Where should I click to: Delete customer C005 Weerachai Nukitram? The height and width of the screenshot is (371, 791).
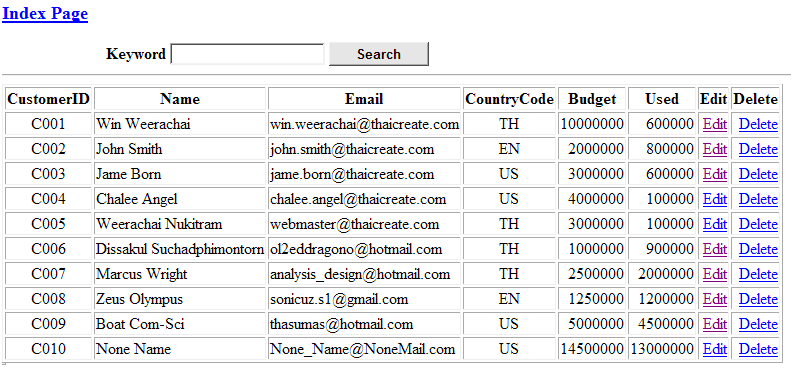point(758,224)
